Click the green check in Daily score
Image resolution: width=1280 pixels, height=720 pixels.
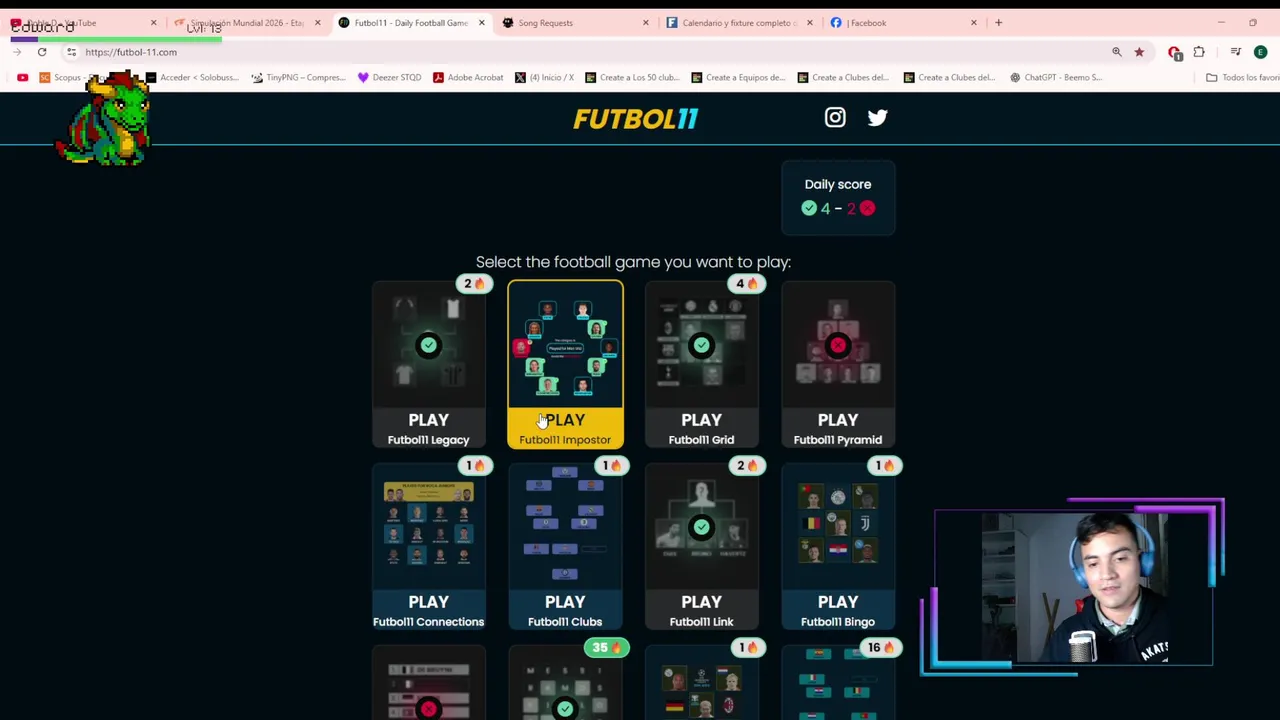809,208
